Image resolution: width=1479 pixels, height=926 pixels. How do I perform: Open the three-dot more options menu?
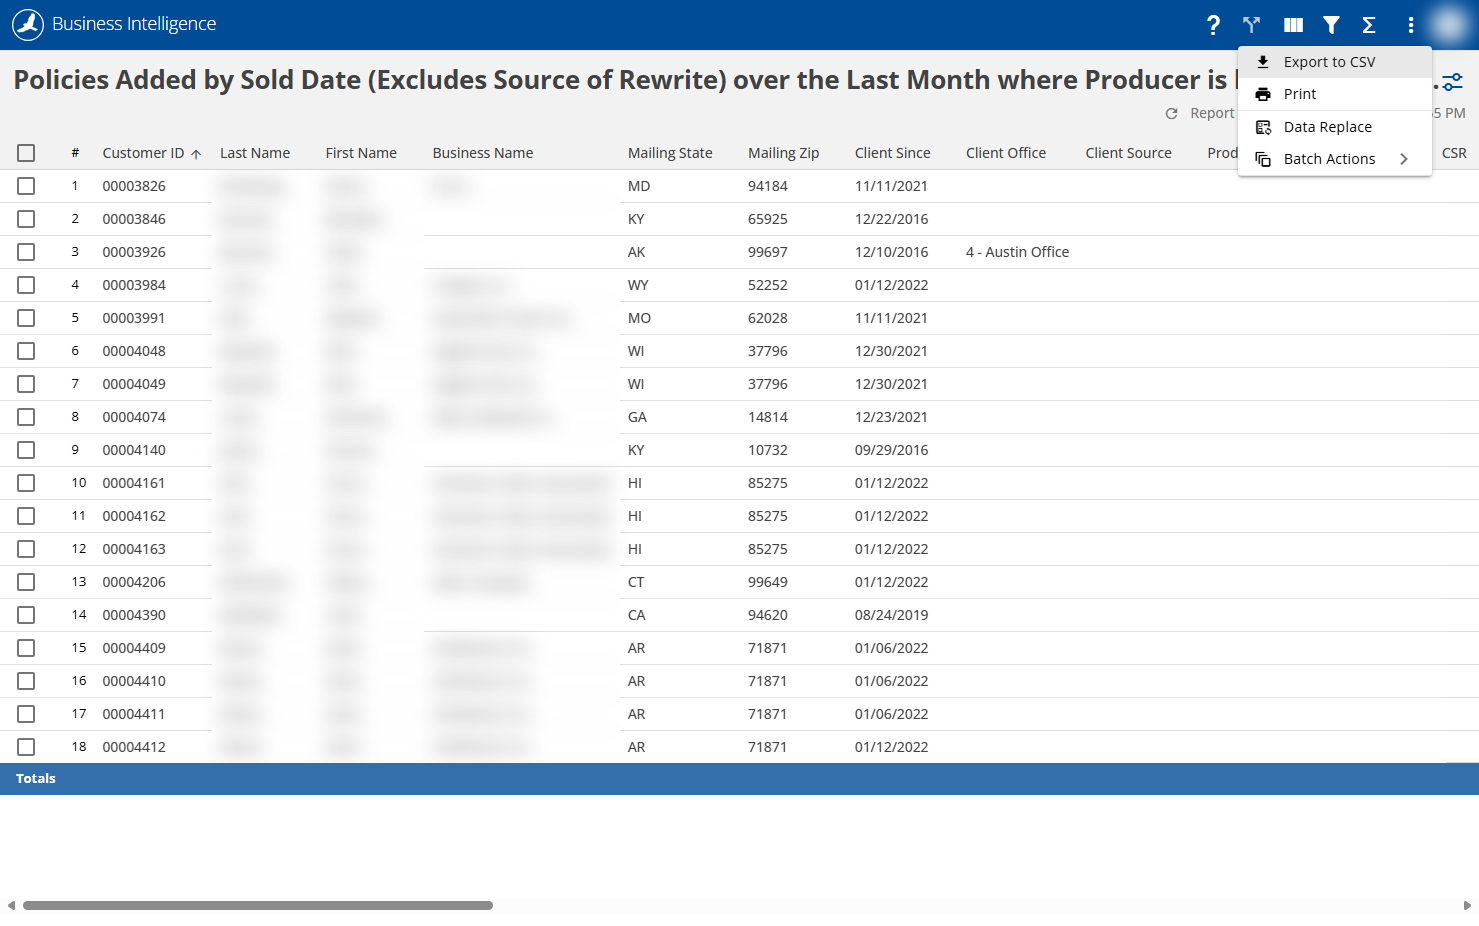1411,25
